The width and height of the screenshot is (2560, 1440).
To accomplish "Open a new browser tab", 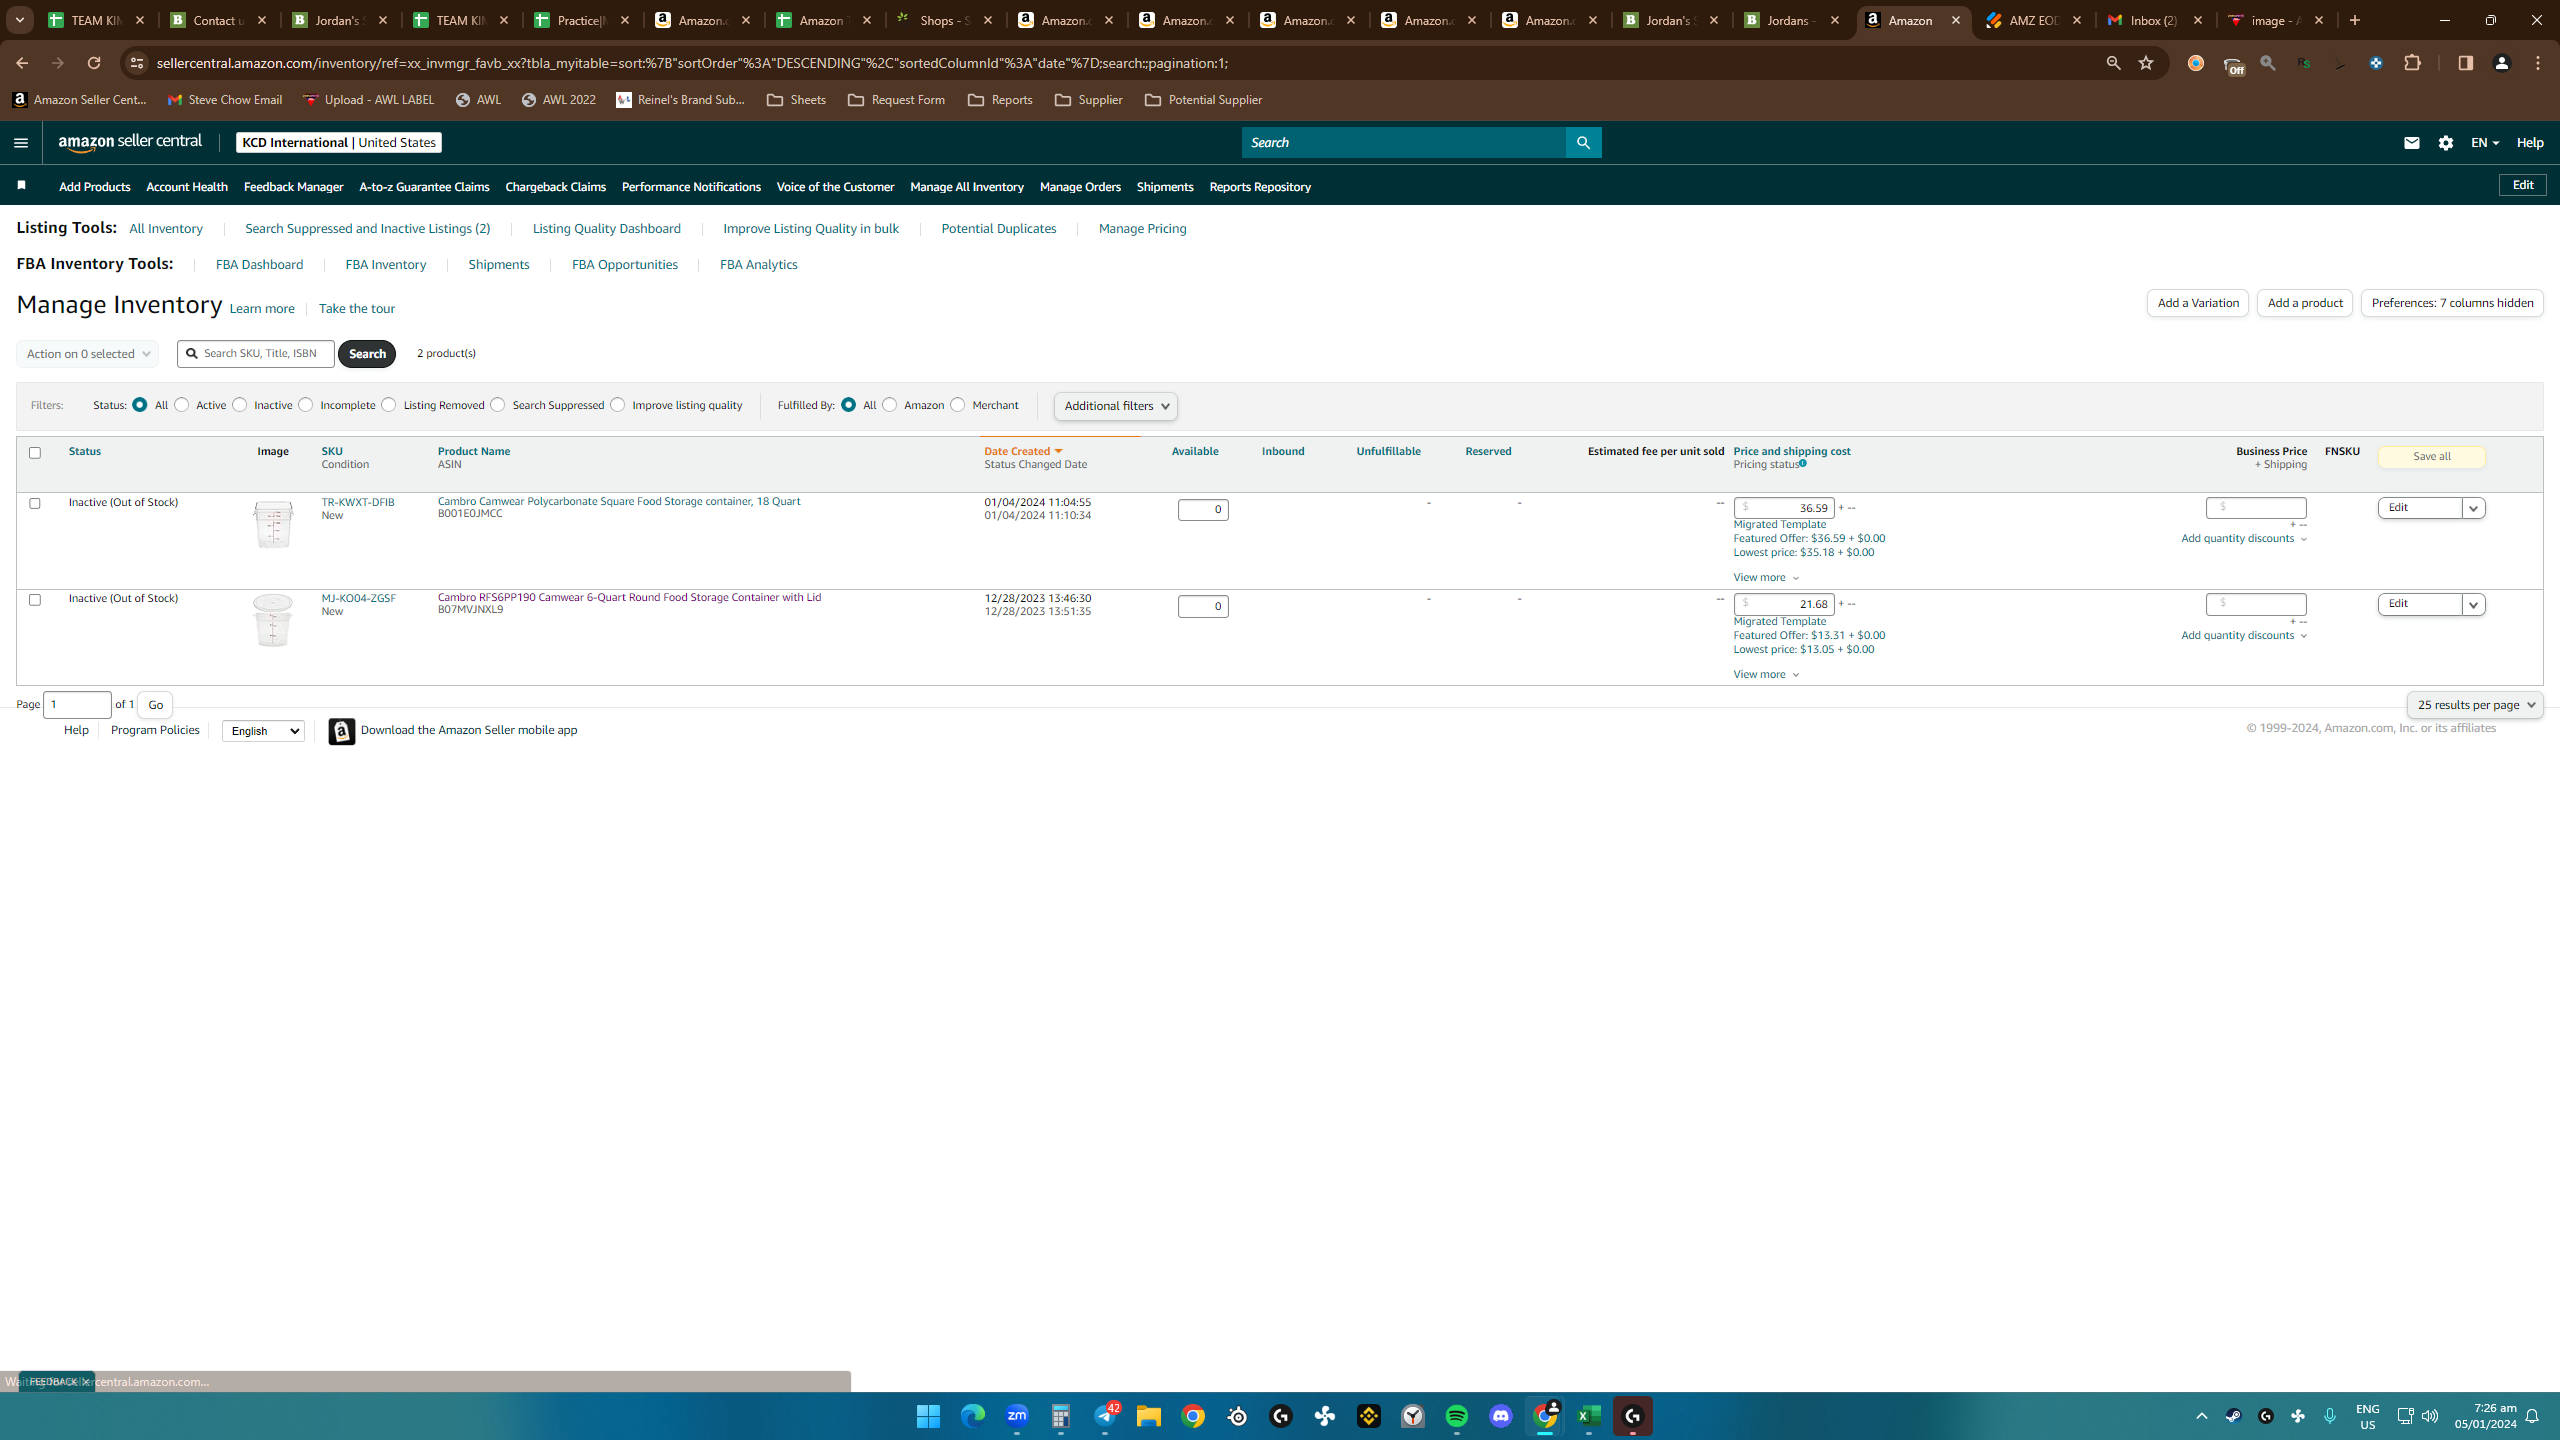I will 2355,20.
